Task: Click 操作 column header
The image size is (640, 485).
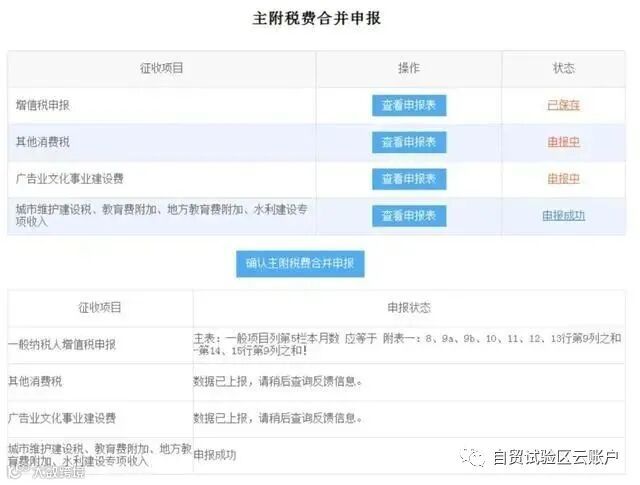Action: pyautogui.click(x=409, y=68)
